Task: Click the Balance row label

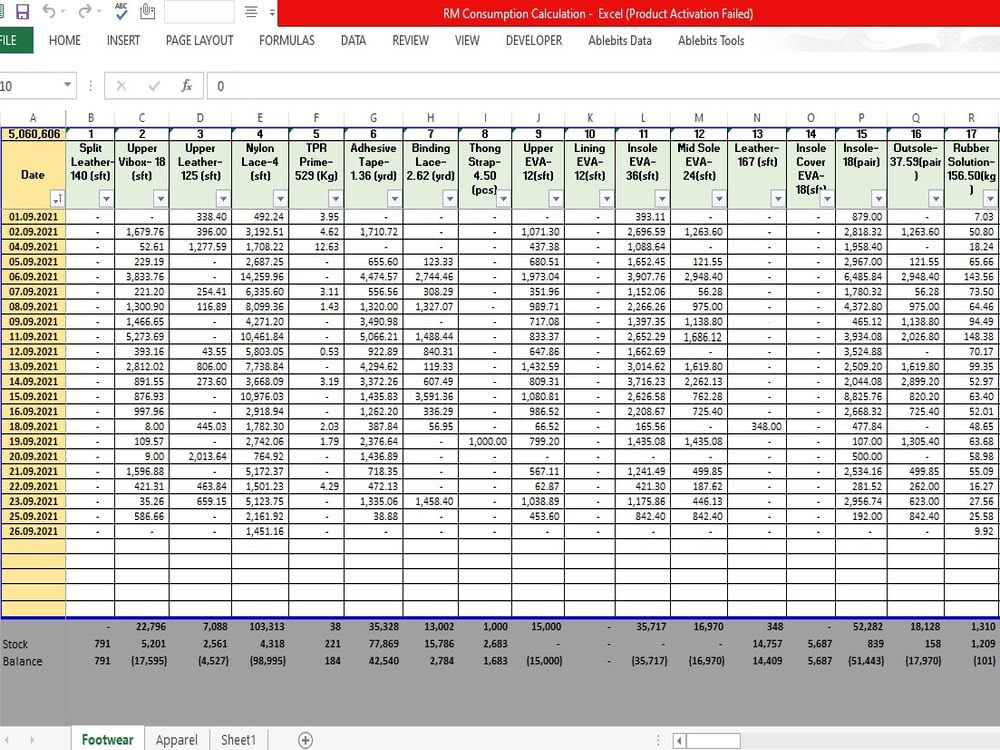Action: point(22,661)
